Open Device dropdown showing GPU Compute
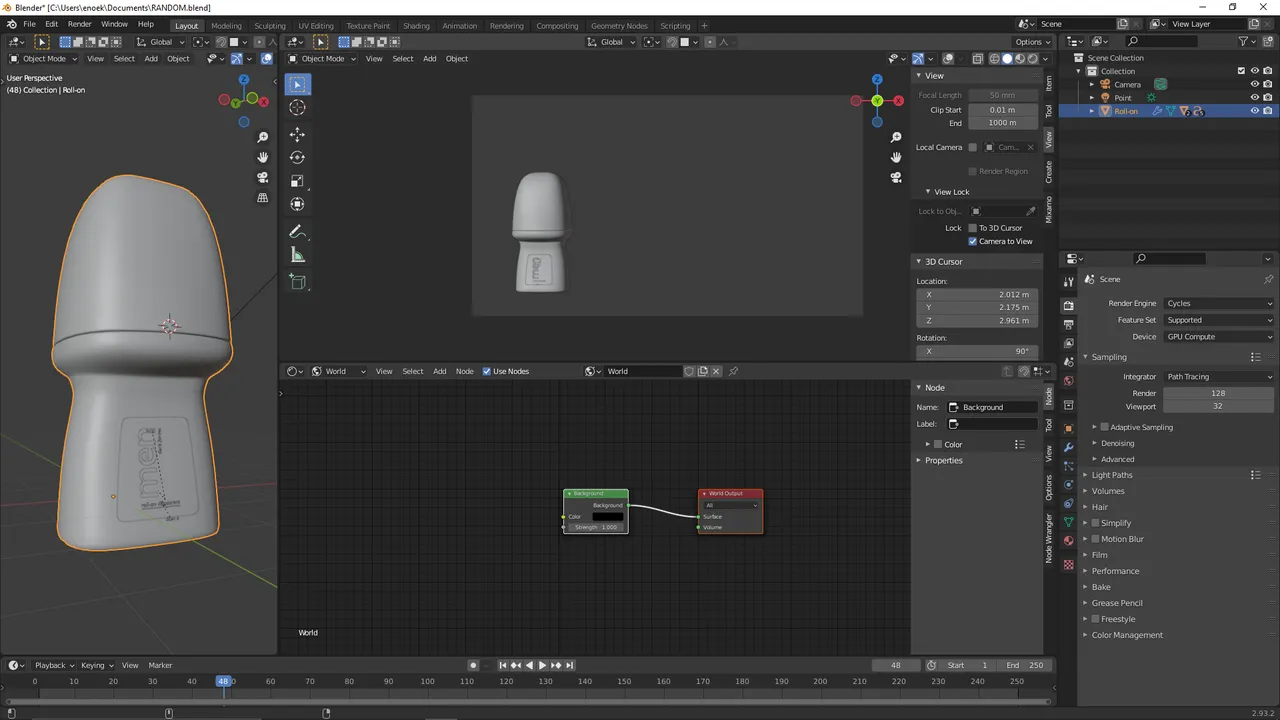1280x720 pixels. tap(1219, 337)
